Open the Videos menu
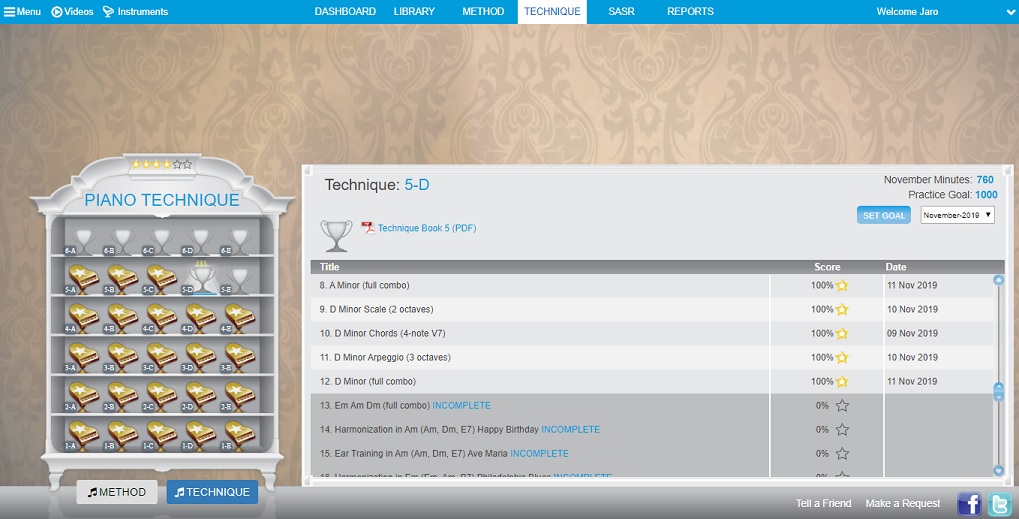 tap(72, 12)
